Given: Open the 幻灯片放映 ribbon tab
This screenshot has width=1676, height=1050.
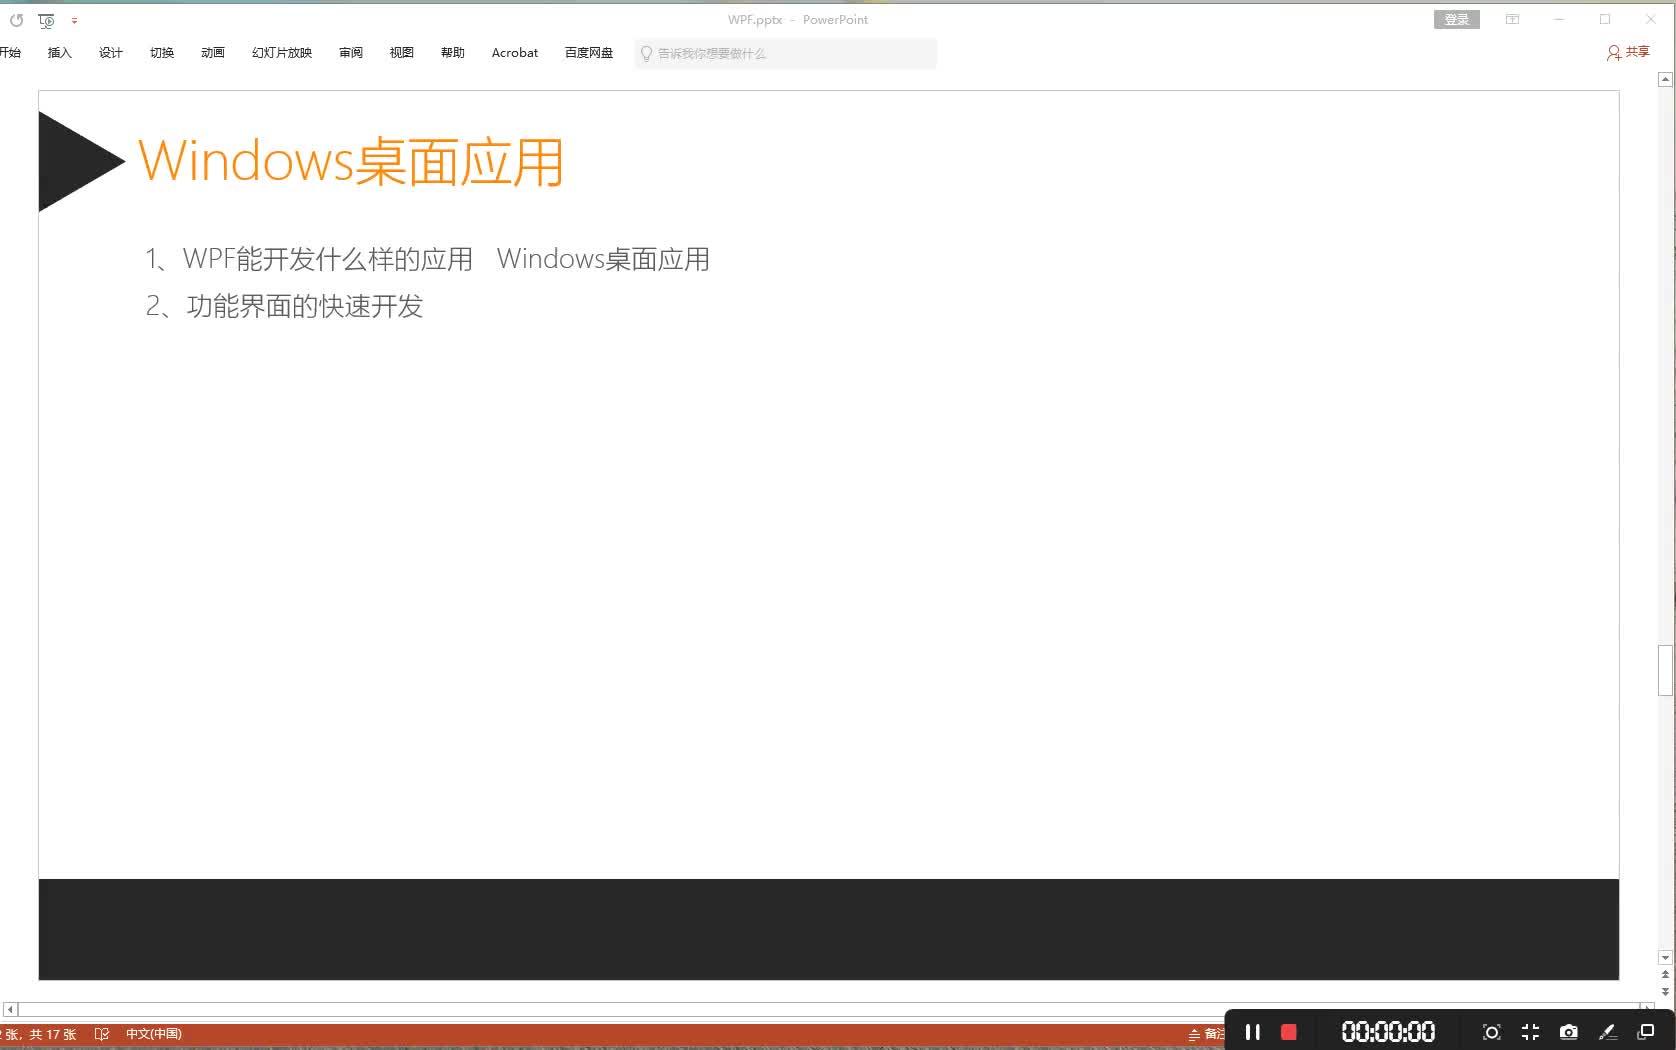Looking at the screenshot, I should [x=282, y=53].
